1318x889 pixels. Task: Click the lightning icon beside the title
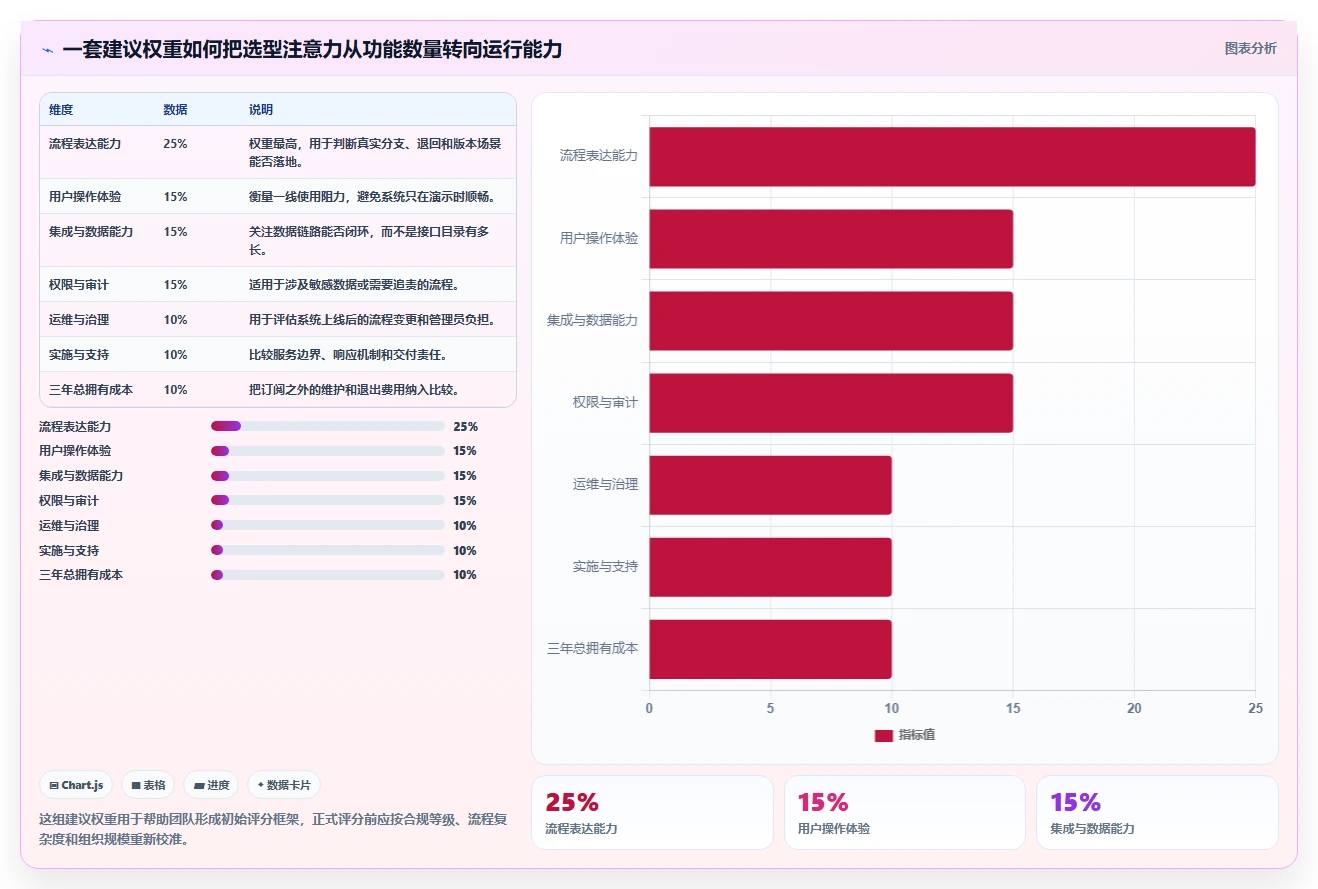pos(47,49)
